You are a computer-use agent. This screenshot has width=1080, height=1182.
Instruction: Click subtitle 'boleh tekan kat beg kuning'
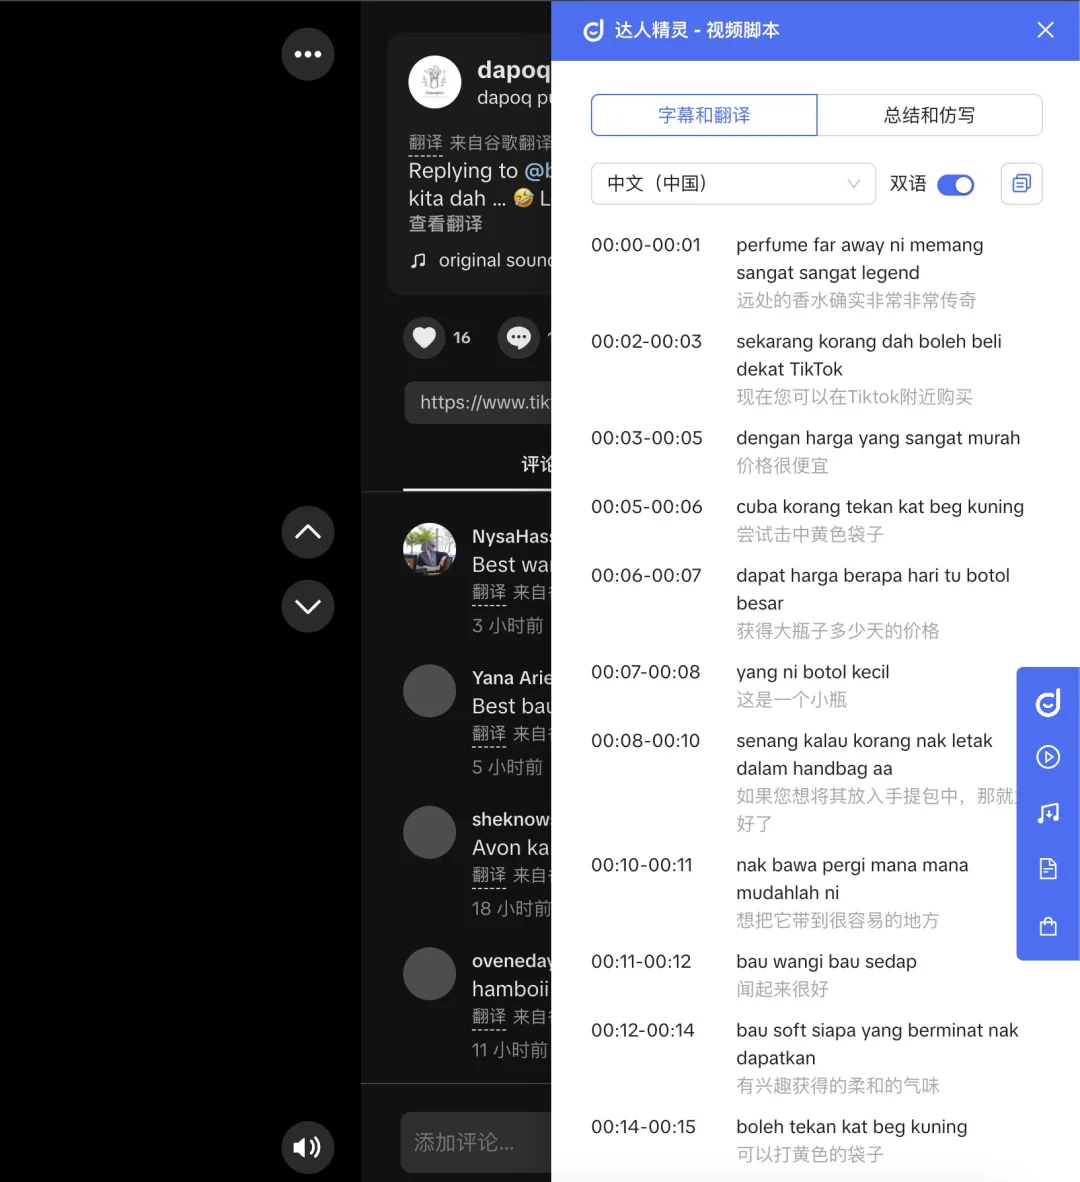point(852,1127)
